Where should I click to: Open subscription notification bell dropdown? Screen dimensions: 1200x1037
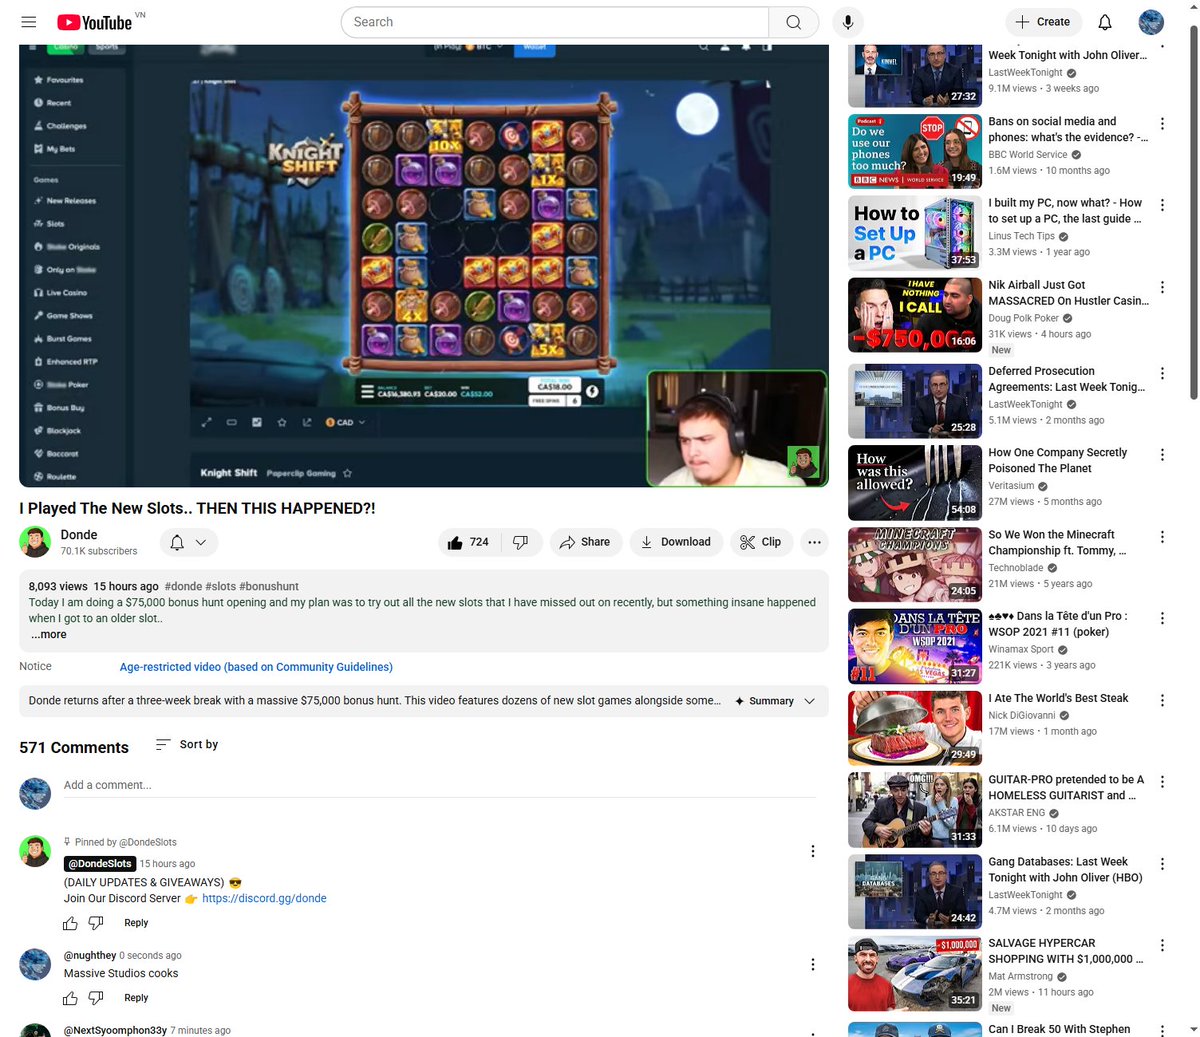[x=188, y=542]
